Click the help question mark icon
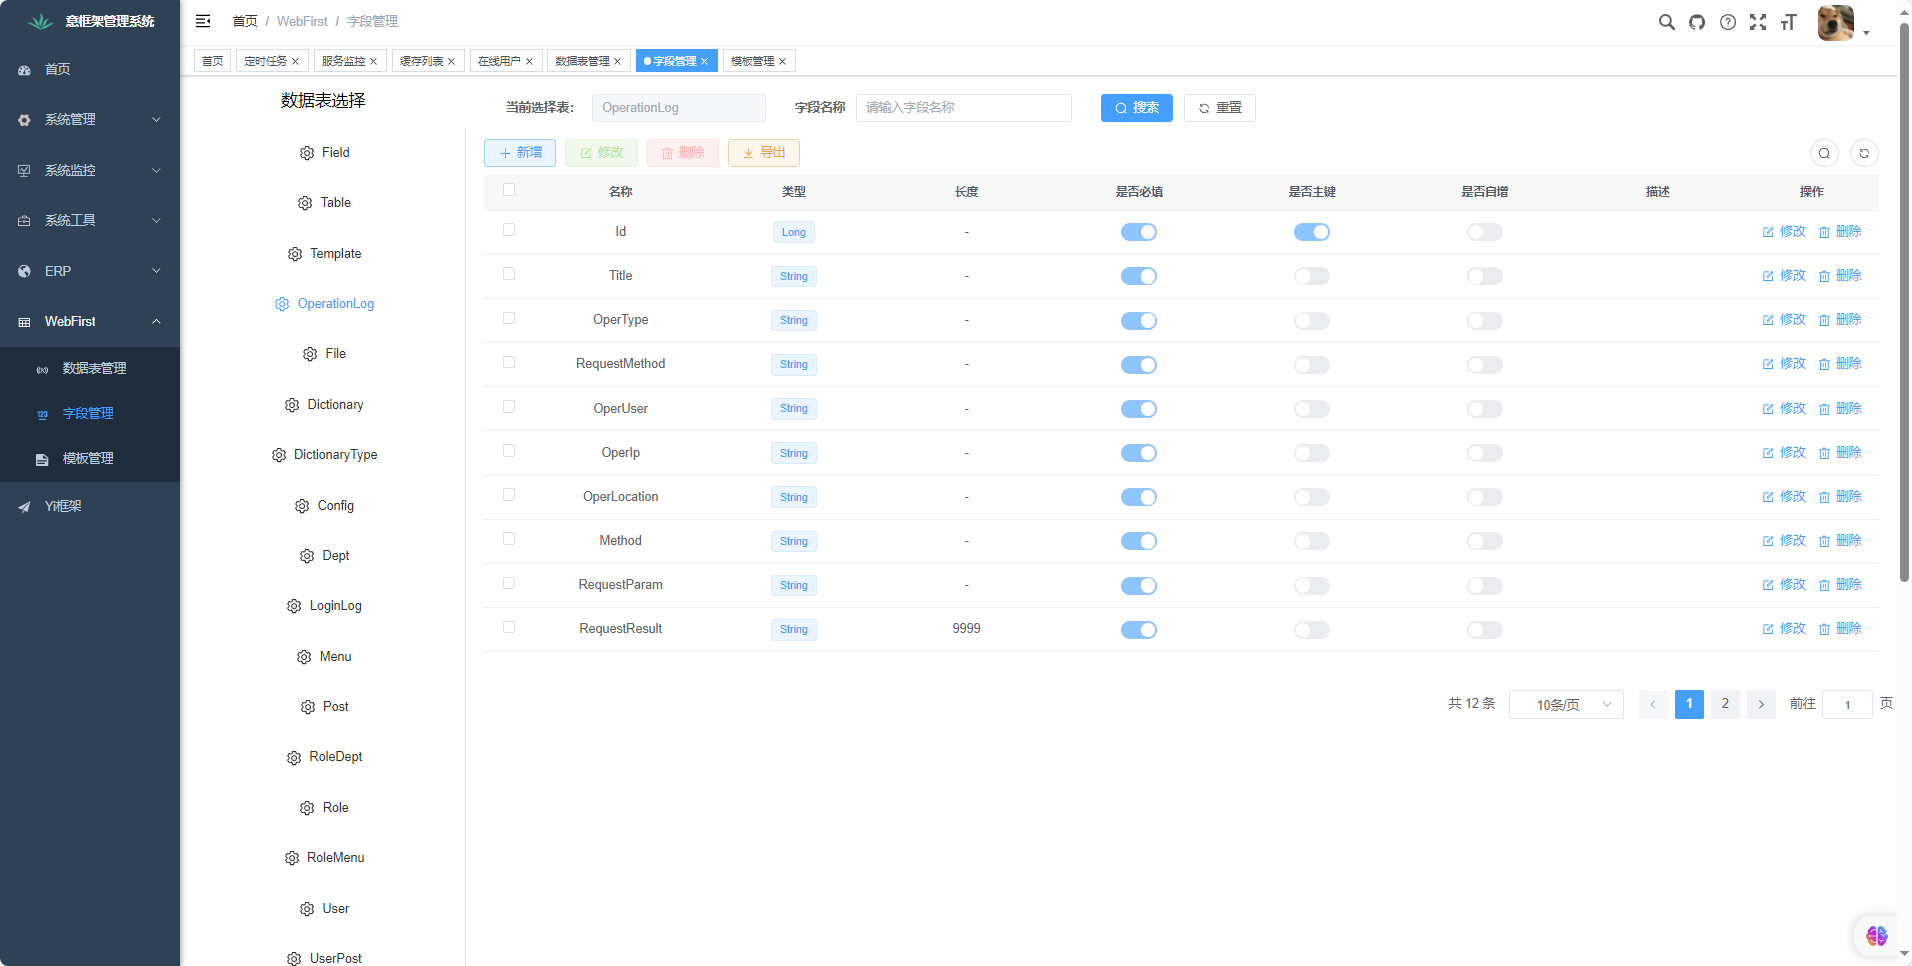The image size is (1912, 966). pyautogui.click(x=1728, y=22)
